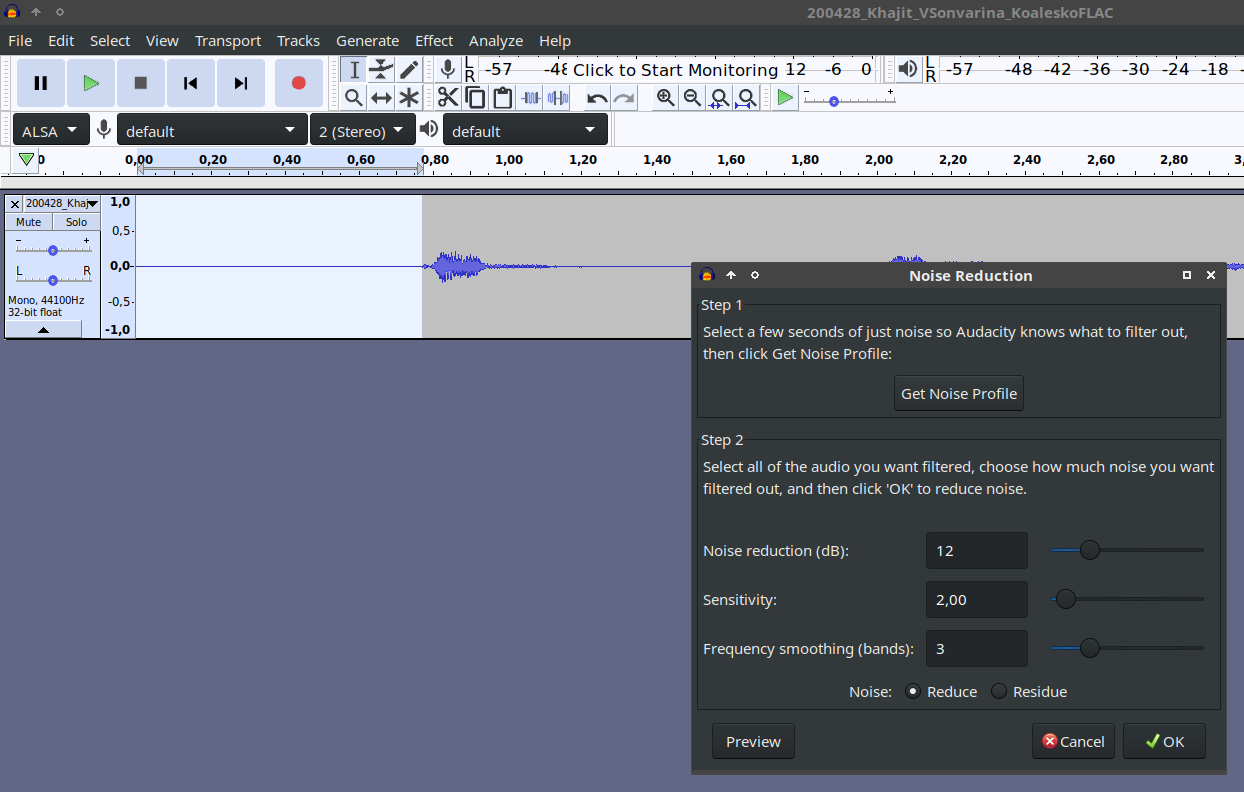The width and height of the screenshot is (1244, 792).
Task: Select the Draw pencil tool
Action: pos(409,70)
